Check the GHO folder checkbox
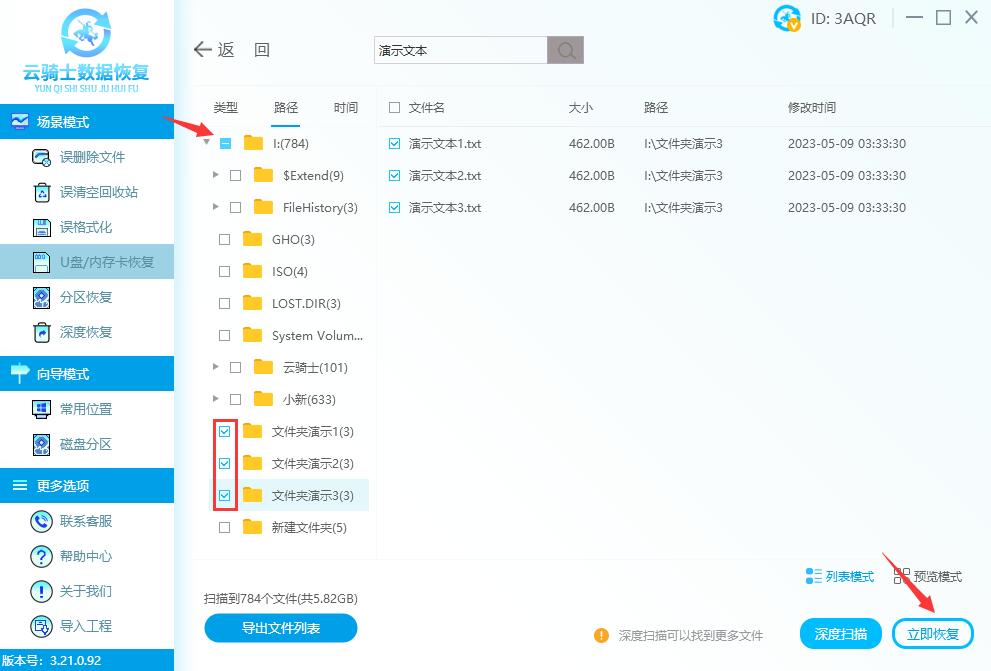Screen dimensions: 991x671 point(225,239)
